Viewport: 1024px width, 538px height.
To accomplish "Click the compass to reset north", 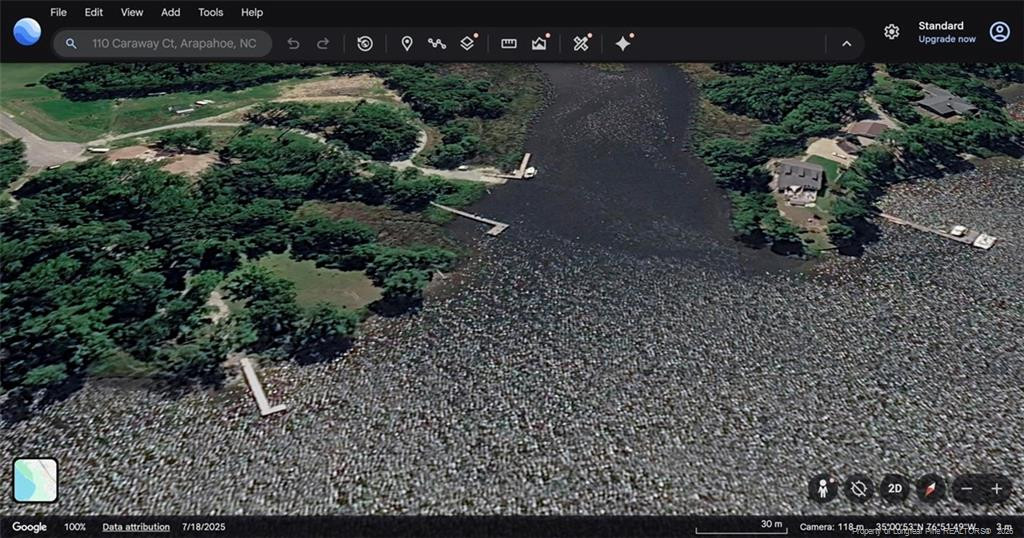I will pos(930,489).
